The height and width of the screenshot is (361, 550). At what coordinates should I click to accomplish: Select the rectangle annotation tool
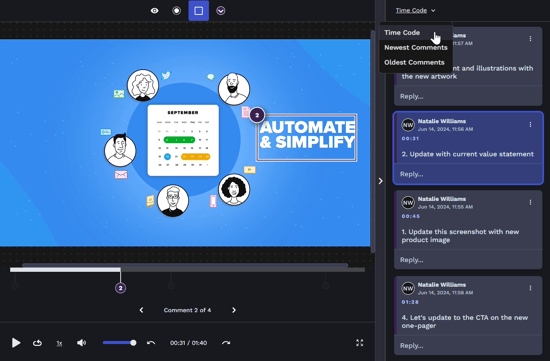199,11
